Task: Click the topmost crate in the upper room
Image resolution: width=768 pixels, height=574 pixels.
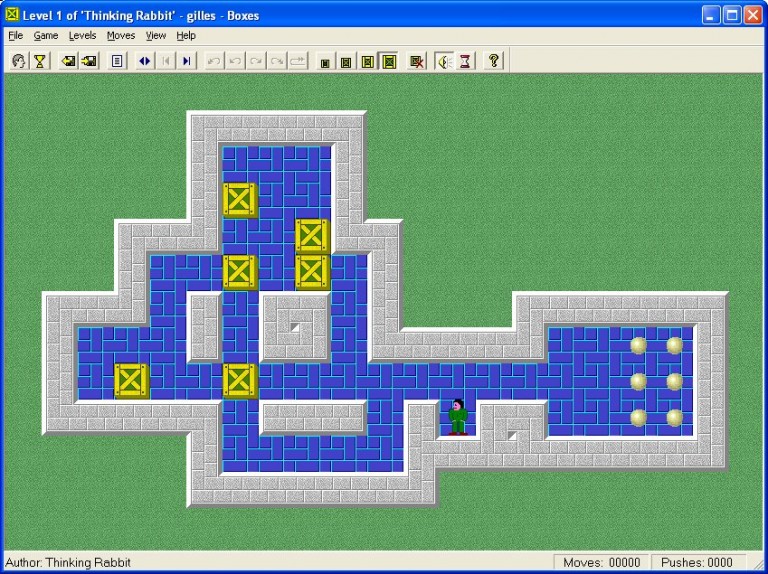Action: 240,199
